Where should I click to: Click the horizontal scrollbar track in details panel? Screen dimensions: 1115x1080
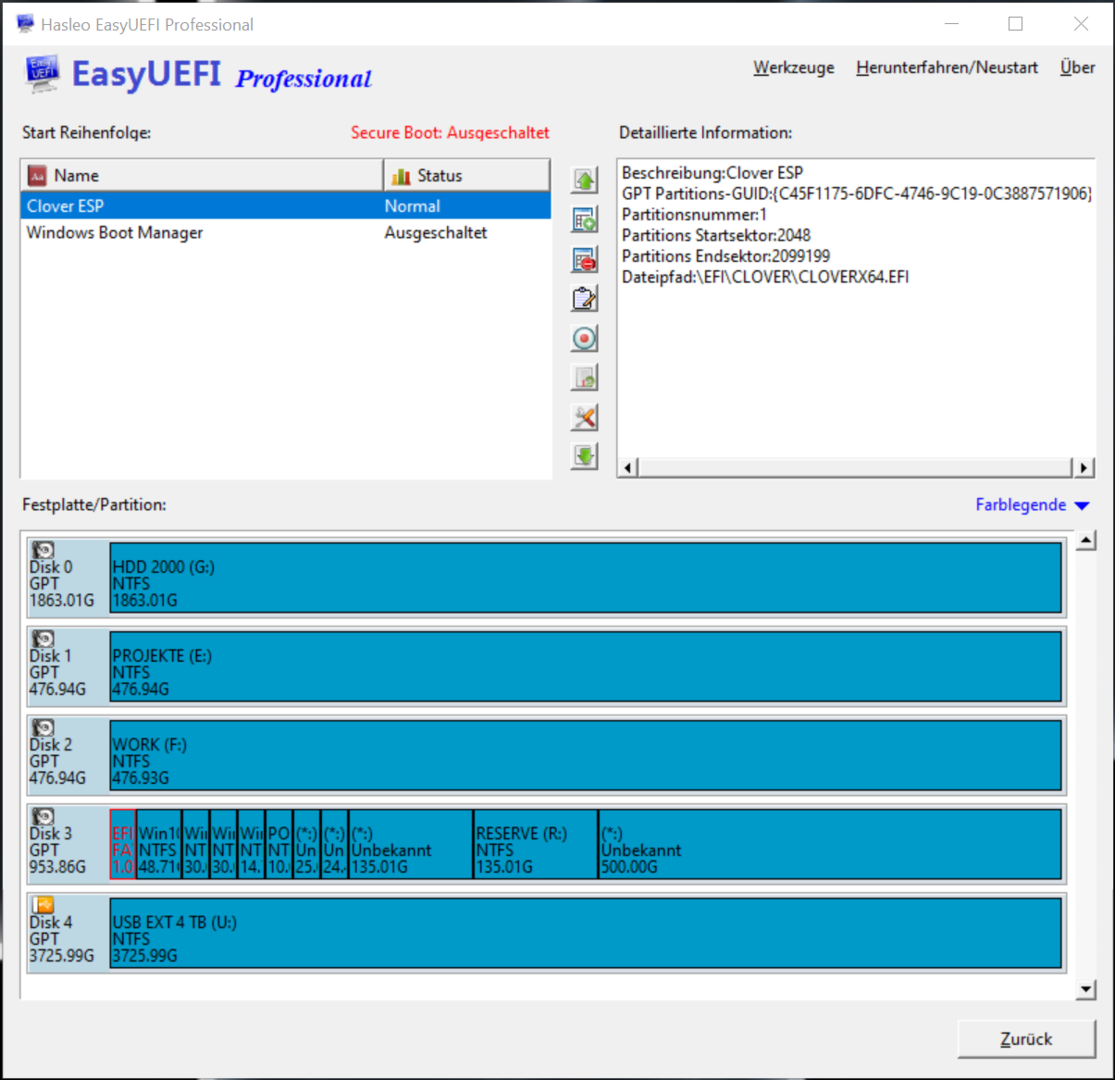pos(855,467)
